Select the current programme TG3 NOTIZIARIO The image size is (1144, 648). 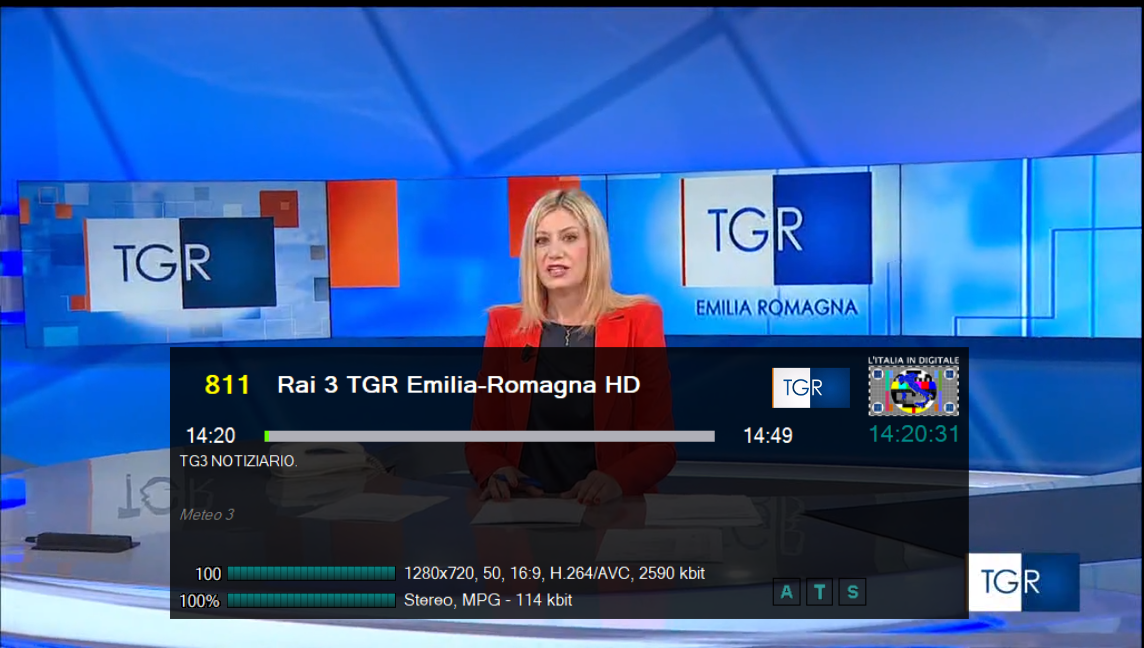pyautogui.click(x=238, y=462)
